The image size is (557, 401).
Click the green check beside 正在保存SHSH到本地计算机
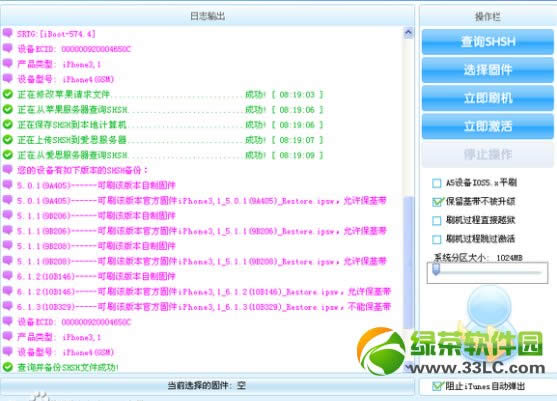click(x=7, y=125)
